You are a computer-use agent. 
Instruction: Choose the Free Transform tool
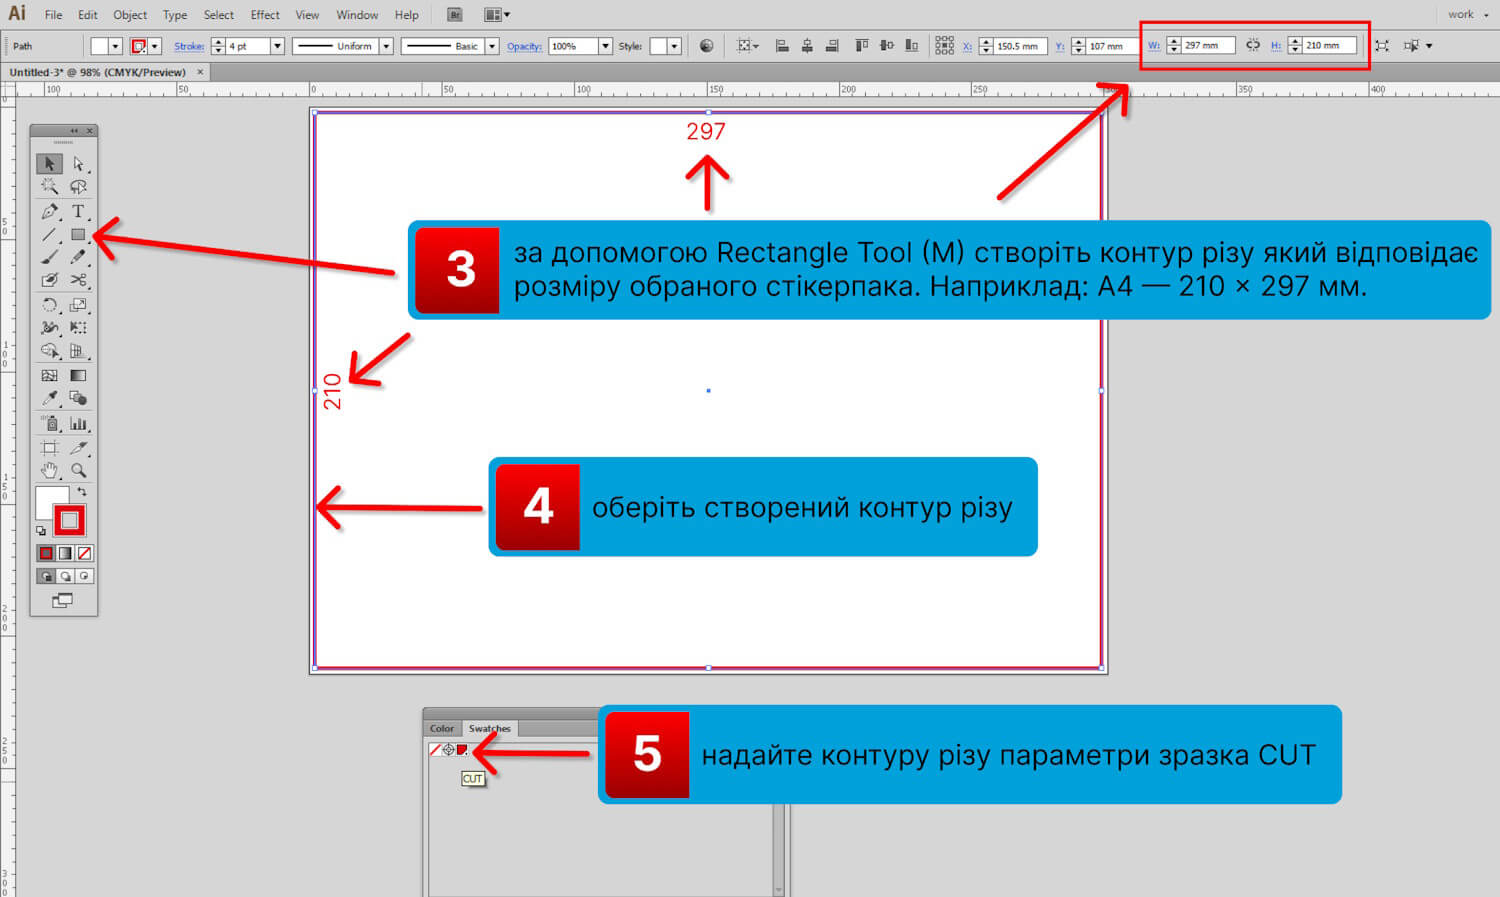78,328
